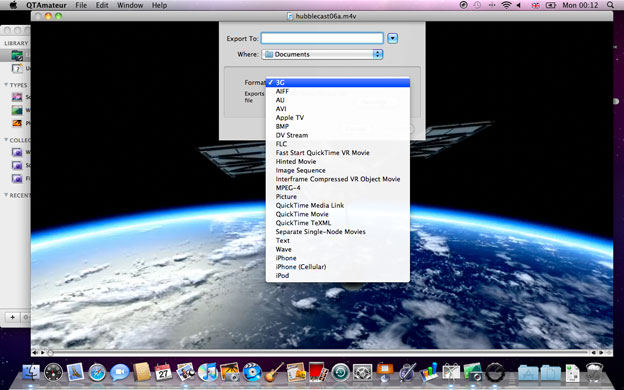Open the Window menu

(x=130, y=5)
